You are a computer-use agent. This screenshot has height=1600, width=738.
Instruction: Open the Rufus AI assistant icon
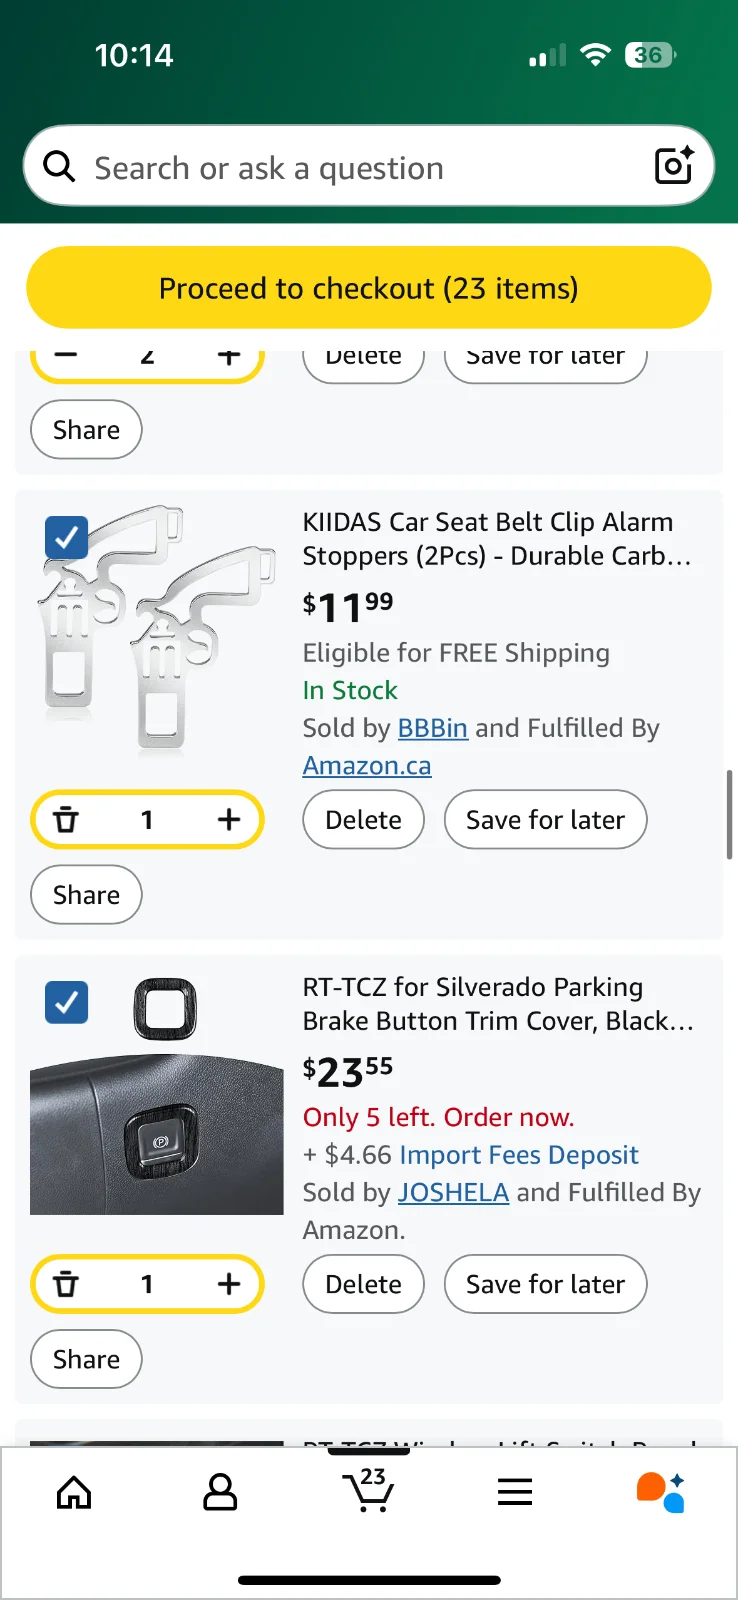661,1492
